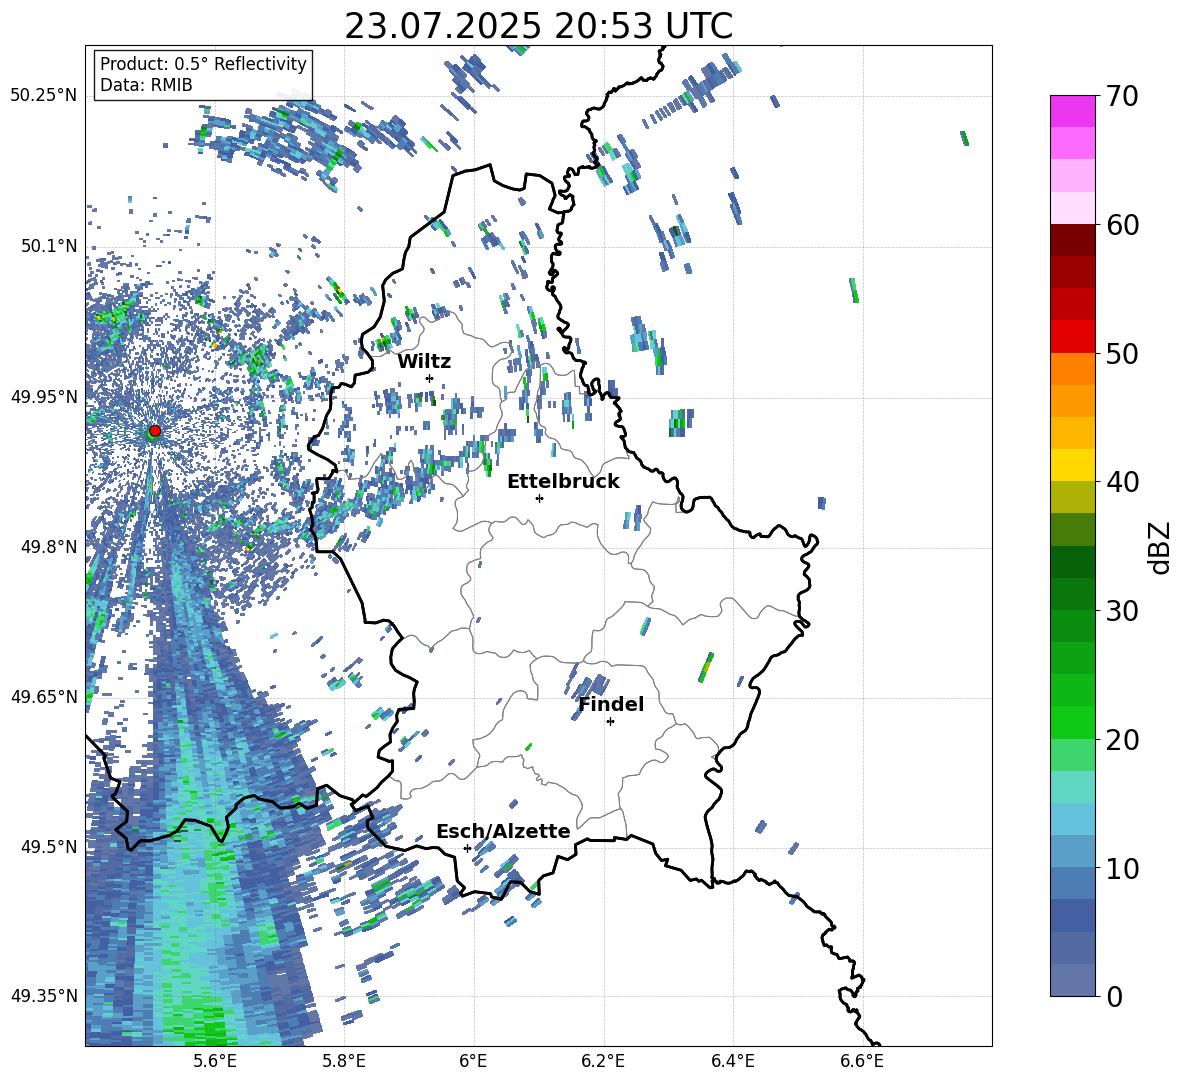1184x1081 pixels.
Task: Click the timestamp title 23.07.2025 20:53 UTC
Action: pos(538,27)
